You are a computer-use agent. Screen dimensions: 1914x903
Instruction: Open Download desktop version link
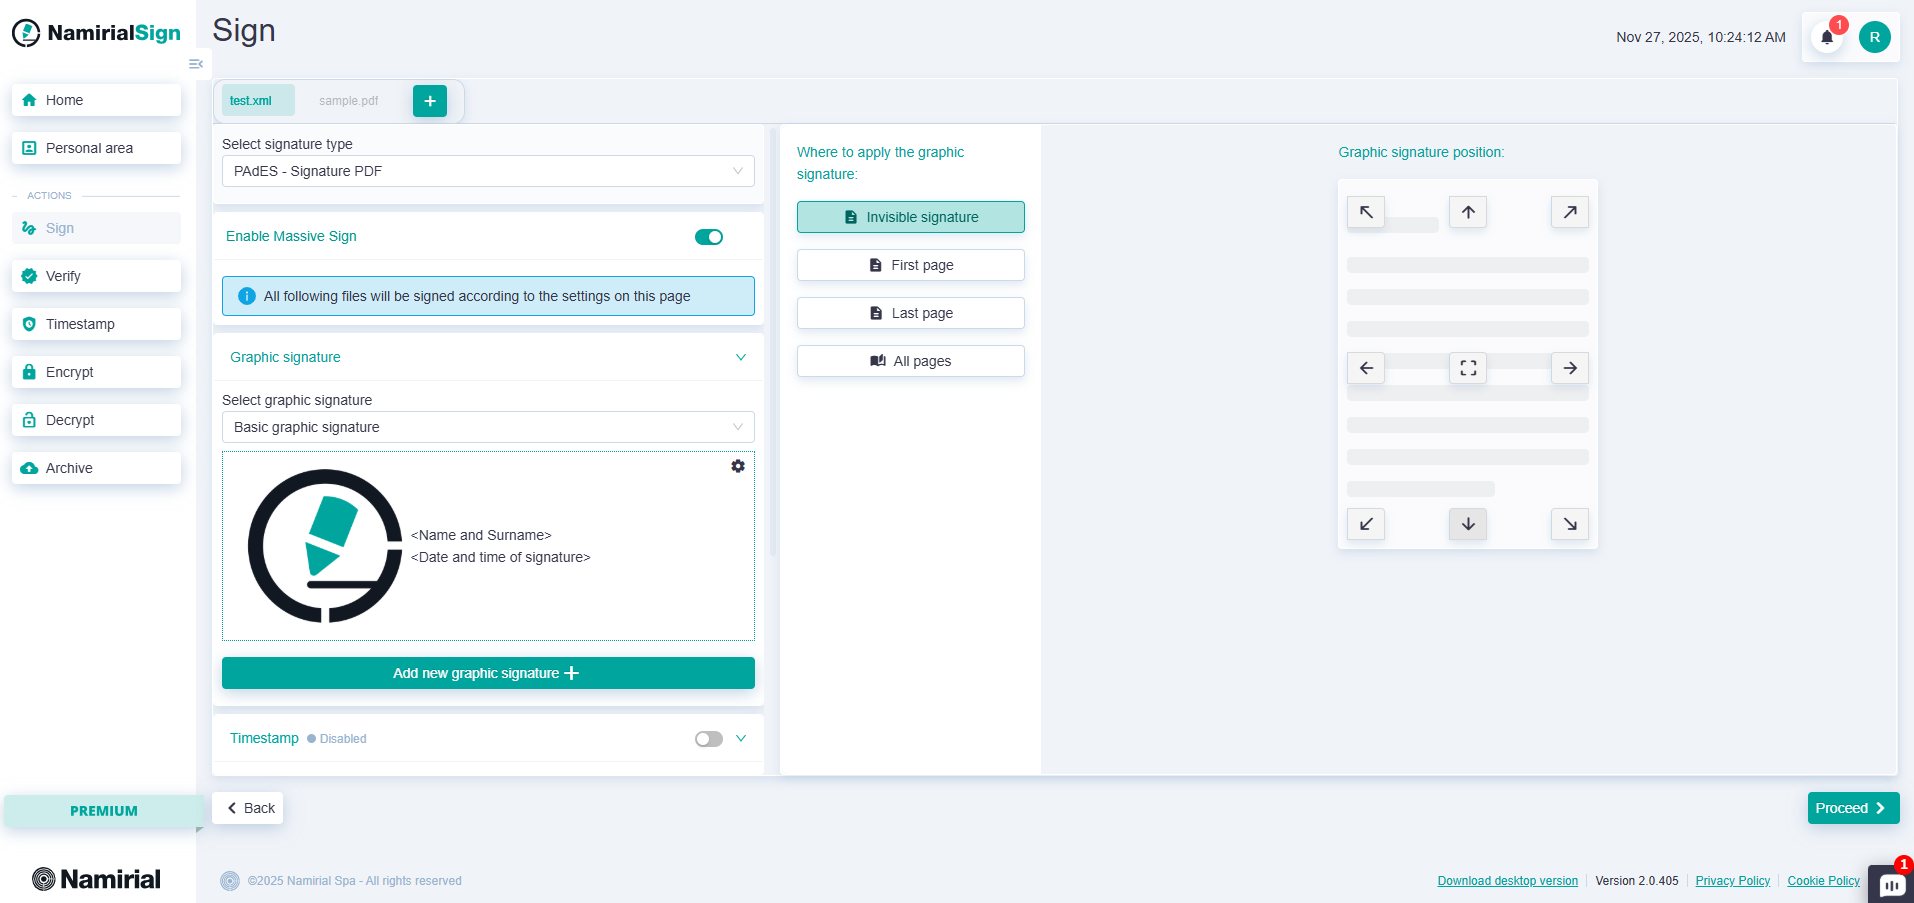pos(1507,881)
